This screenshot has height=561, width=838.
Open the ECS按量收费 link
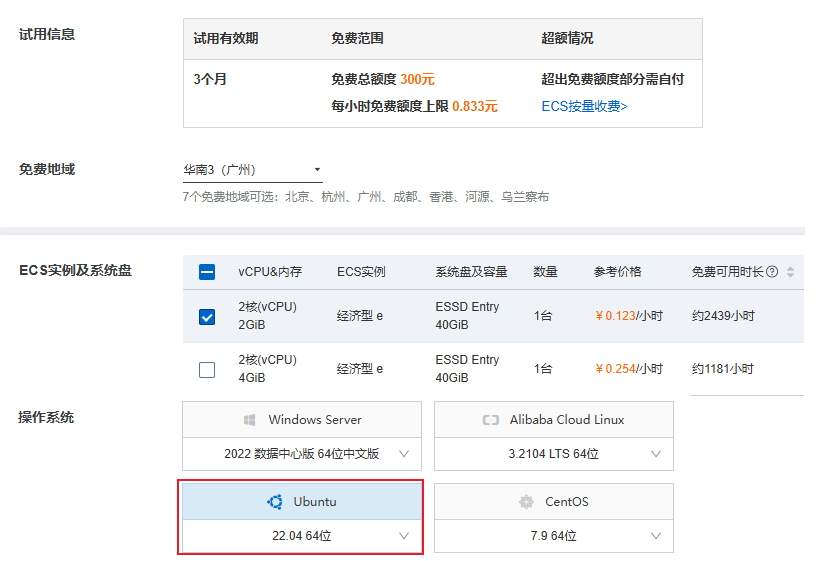[x=584, y=106]
